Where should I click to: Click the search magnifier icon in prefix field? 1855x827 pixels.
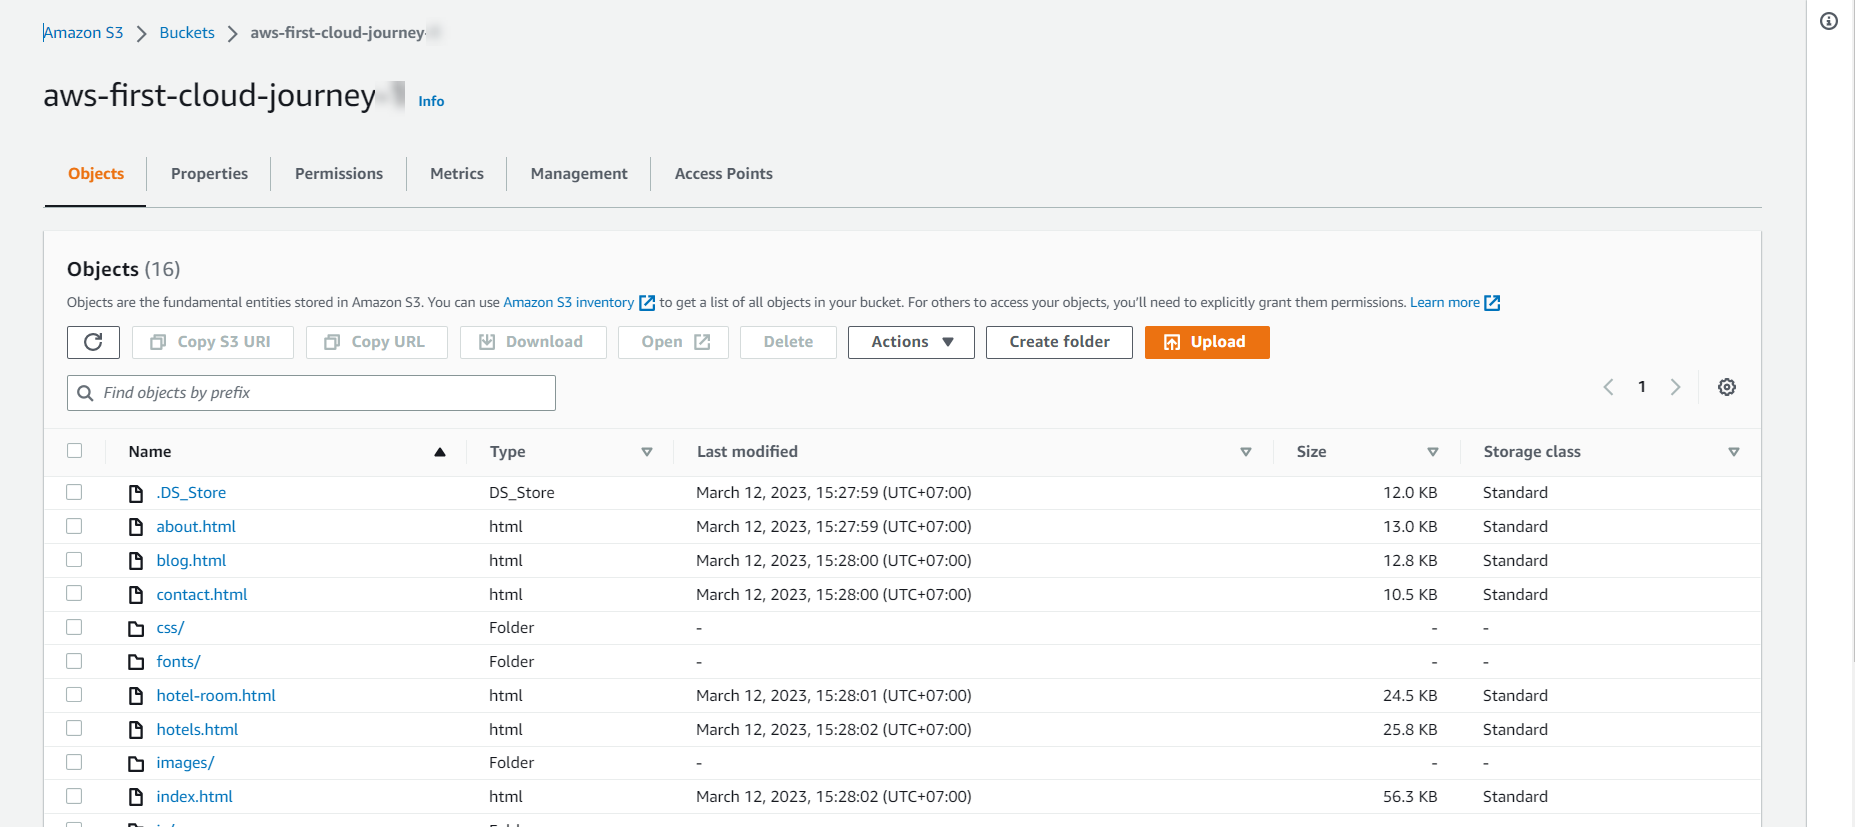point(86,393)
